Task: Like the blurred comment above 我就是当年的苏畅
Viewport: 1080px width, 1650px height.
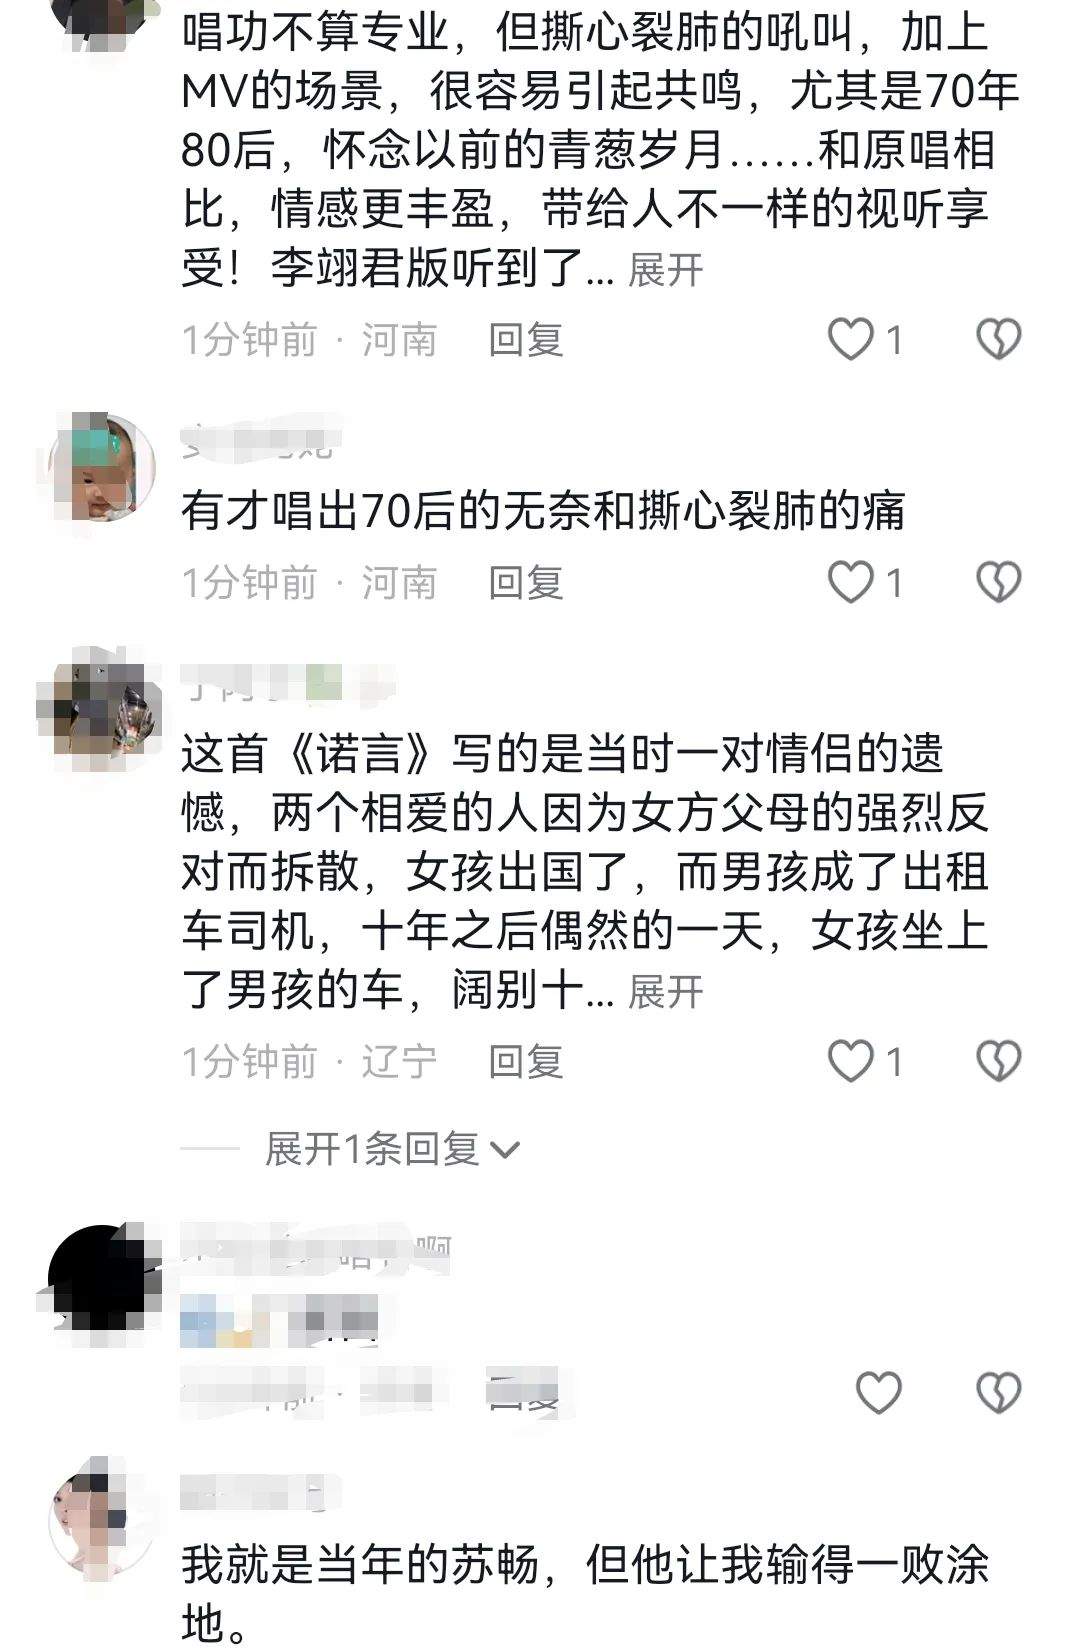Action: pos(879,1392)
